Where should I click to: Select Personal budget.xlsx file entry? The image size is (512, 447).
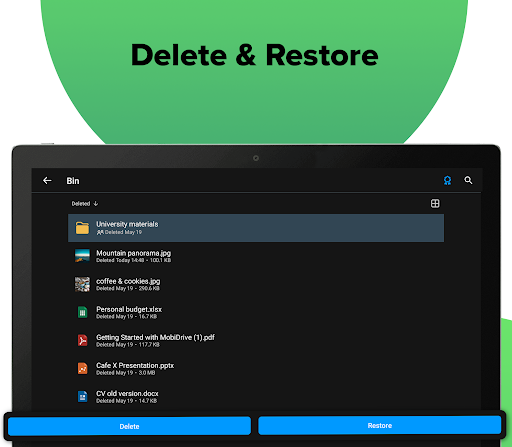pyautogui.click(x=256, y=312)
